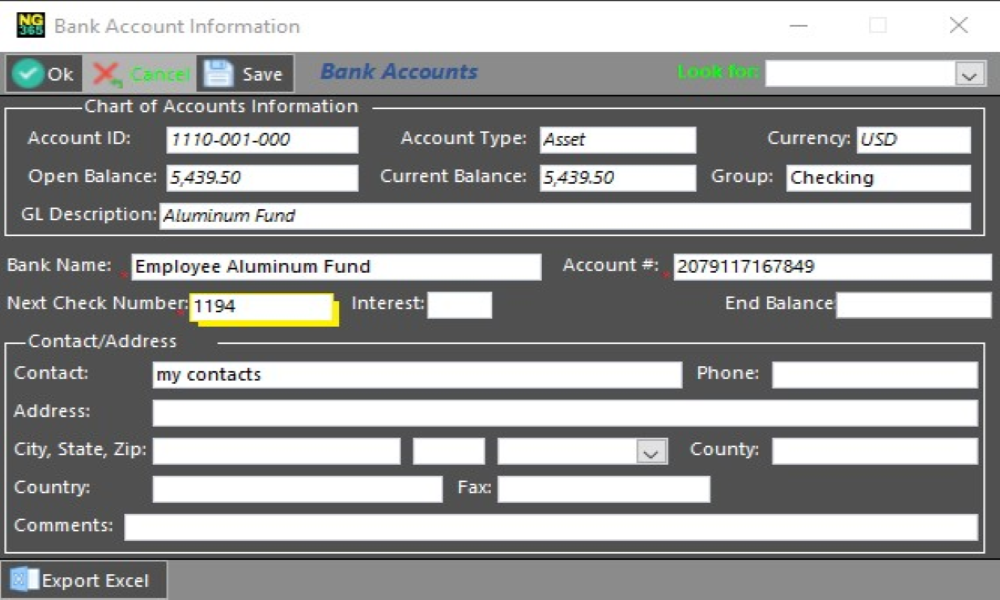
Task: Close the Bank Account Information window
Action: point(958,26)
